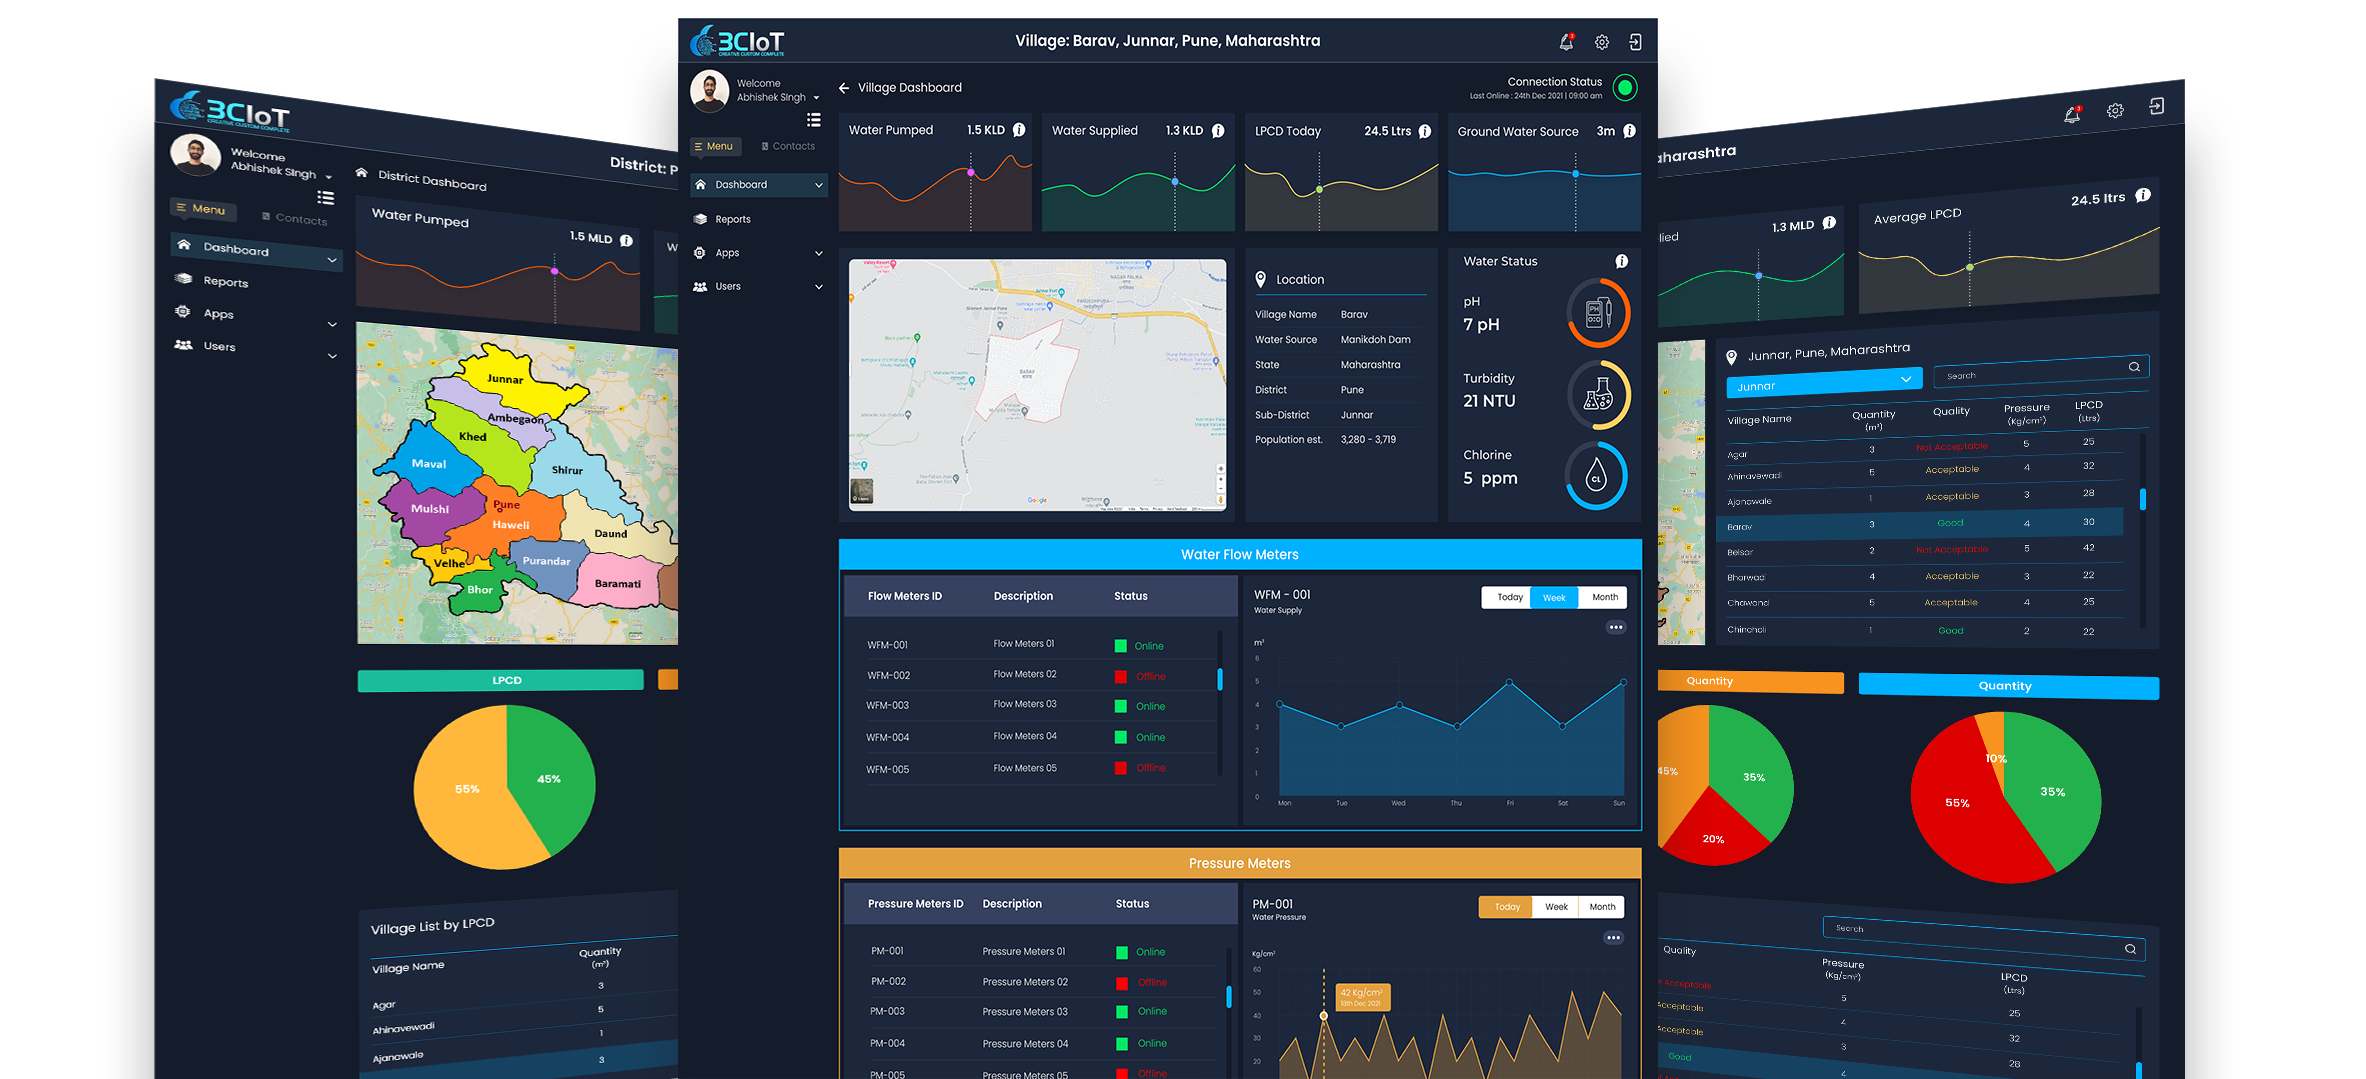Click scrollbar in Pressure Meters list
The height and width of the screenshot is (1079, 2366).
1229,997
